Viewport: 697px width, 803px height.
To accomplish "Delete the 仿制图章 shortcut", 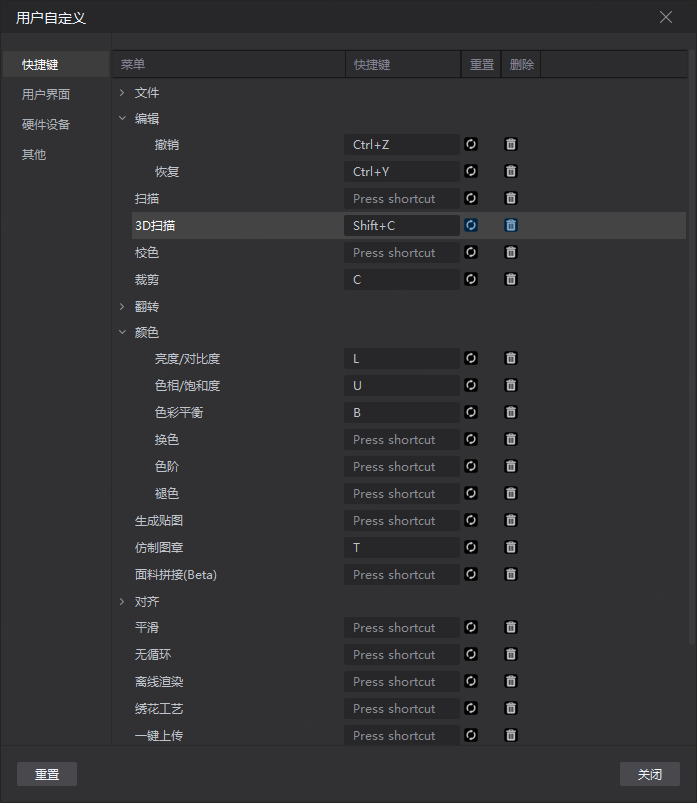I will coord(511,548).
